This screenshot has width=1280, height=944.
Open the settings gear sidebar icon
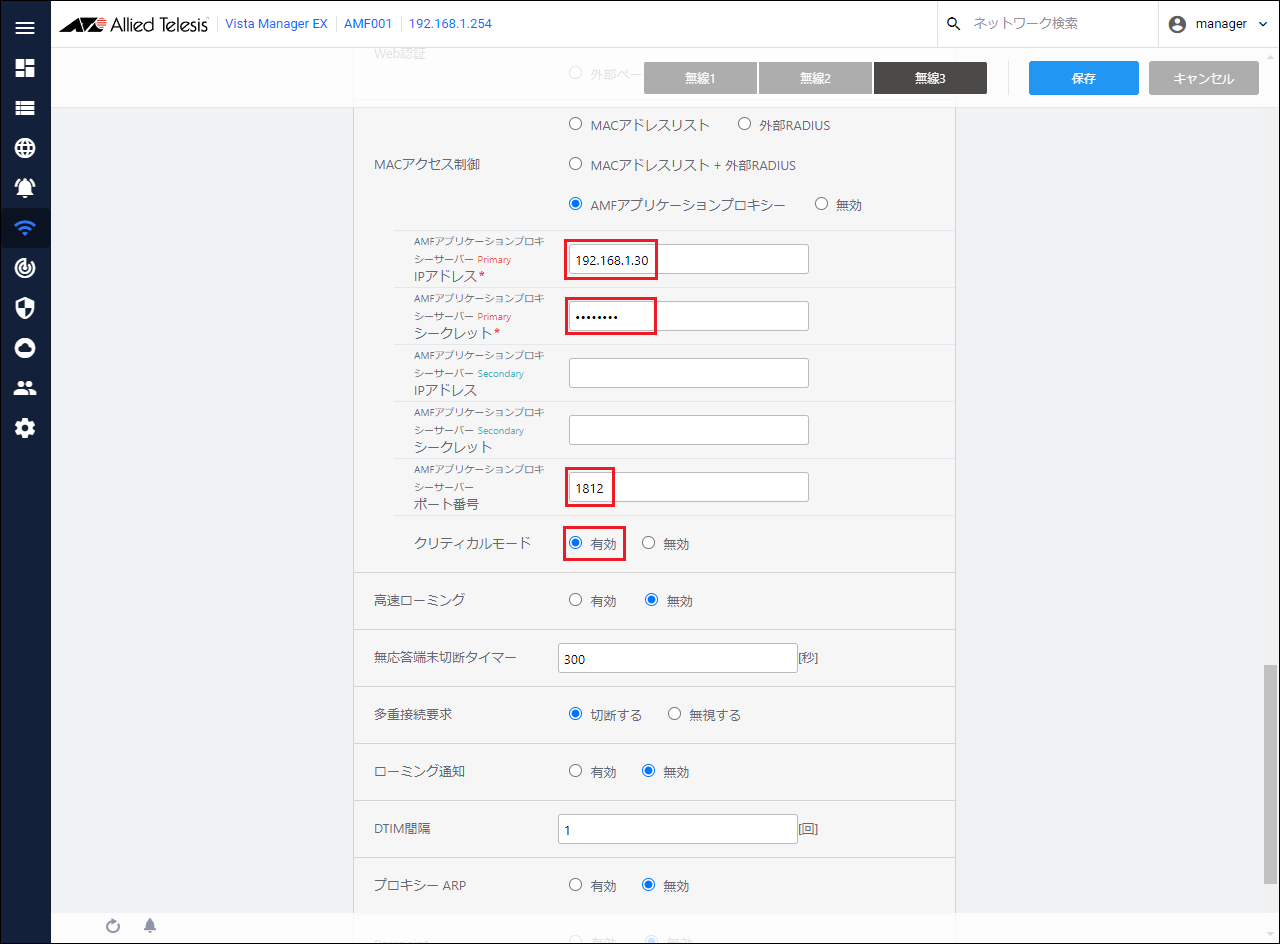pos(25,428)
